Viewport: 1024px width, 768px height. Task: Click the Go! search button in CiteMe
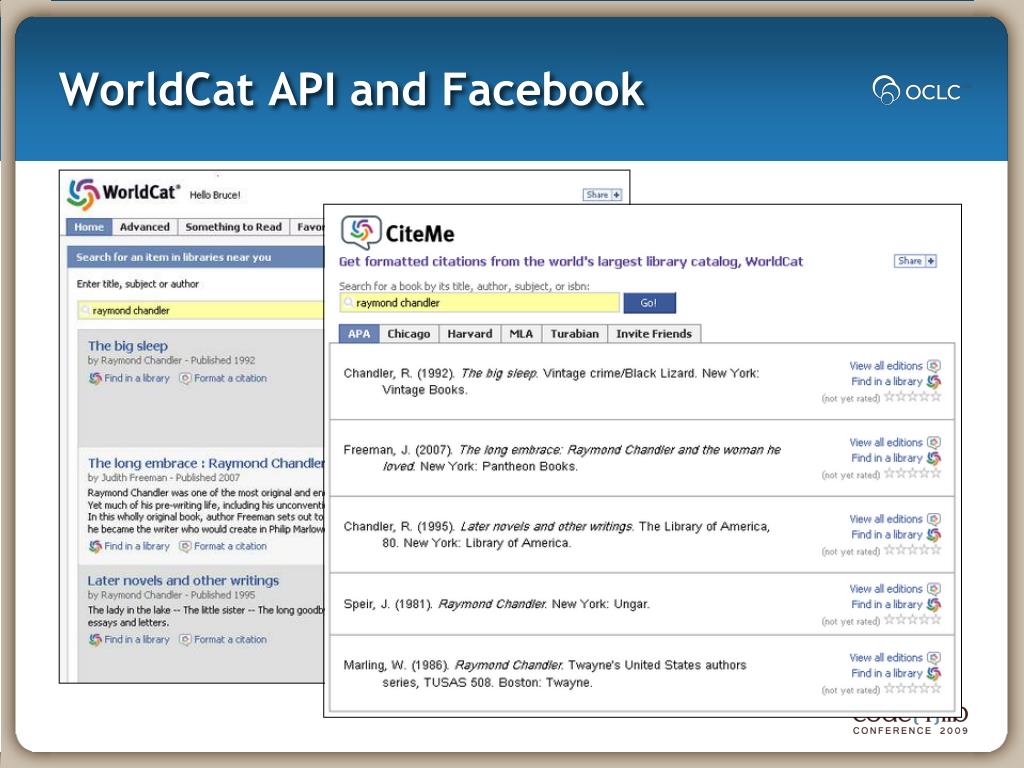point(649,303)
